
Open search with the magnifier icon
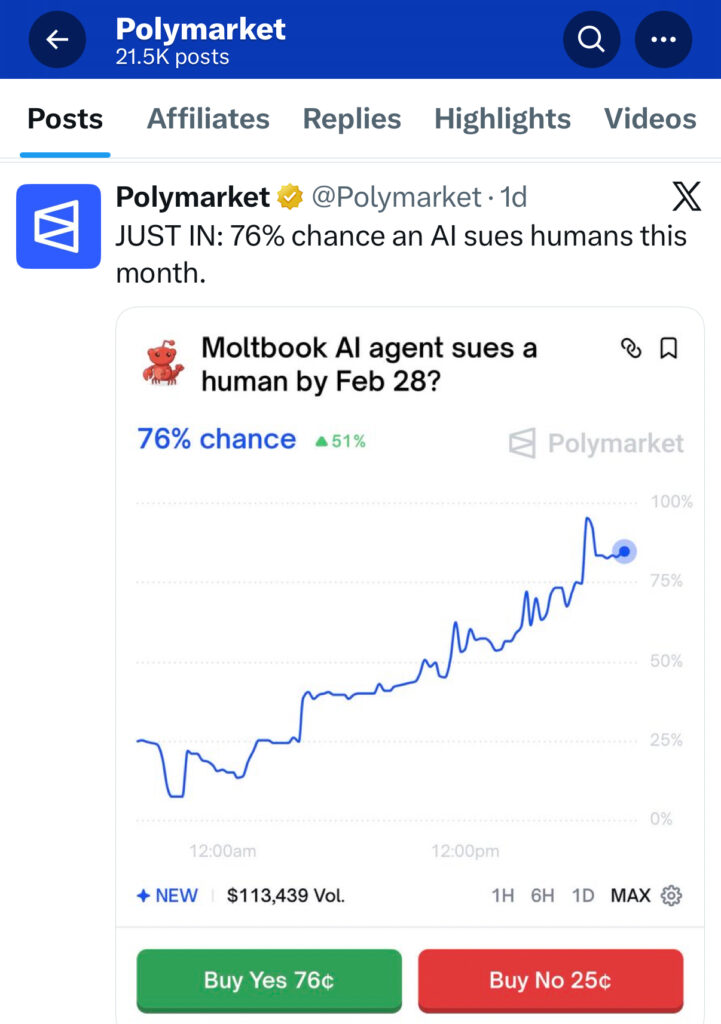click(591, 39)
